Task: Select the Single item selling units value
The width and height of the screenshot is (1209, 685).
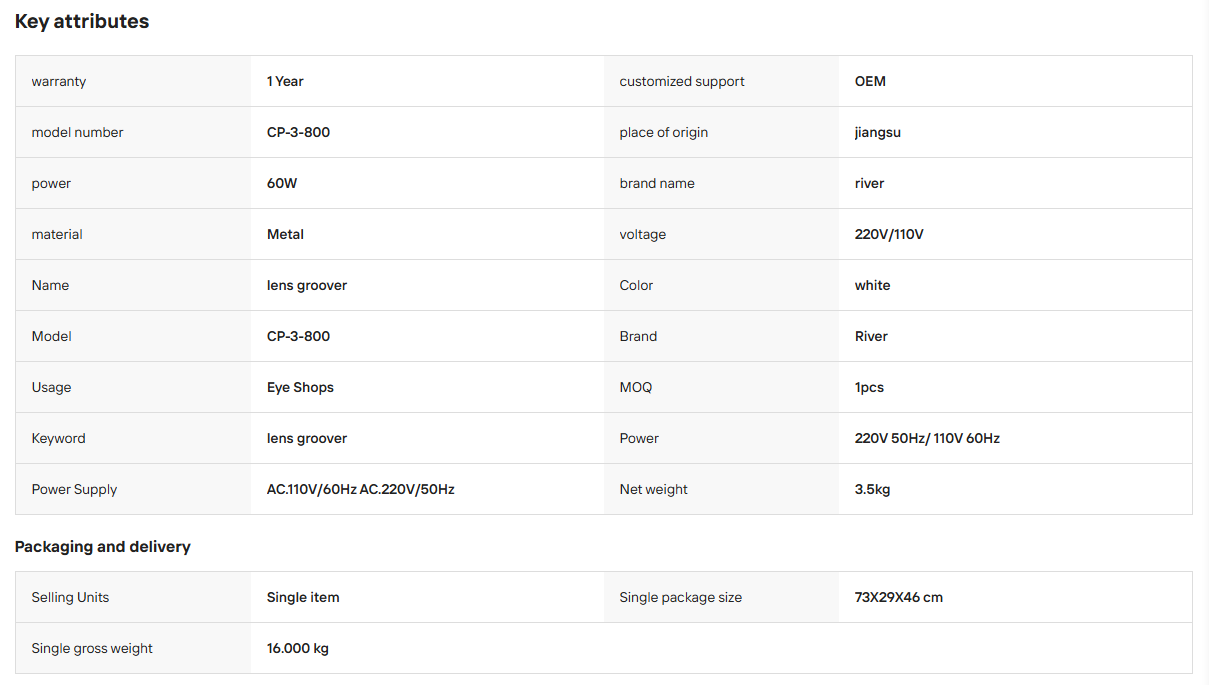Action: (303, 597)
